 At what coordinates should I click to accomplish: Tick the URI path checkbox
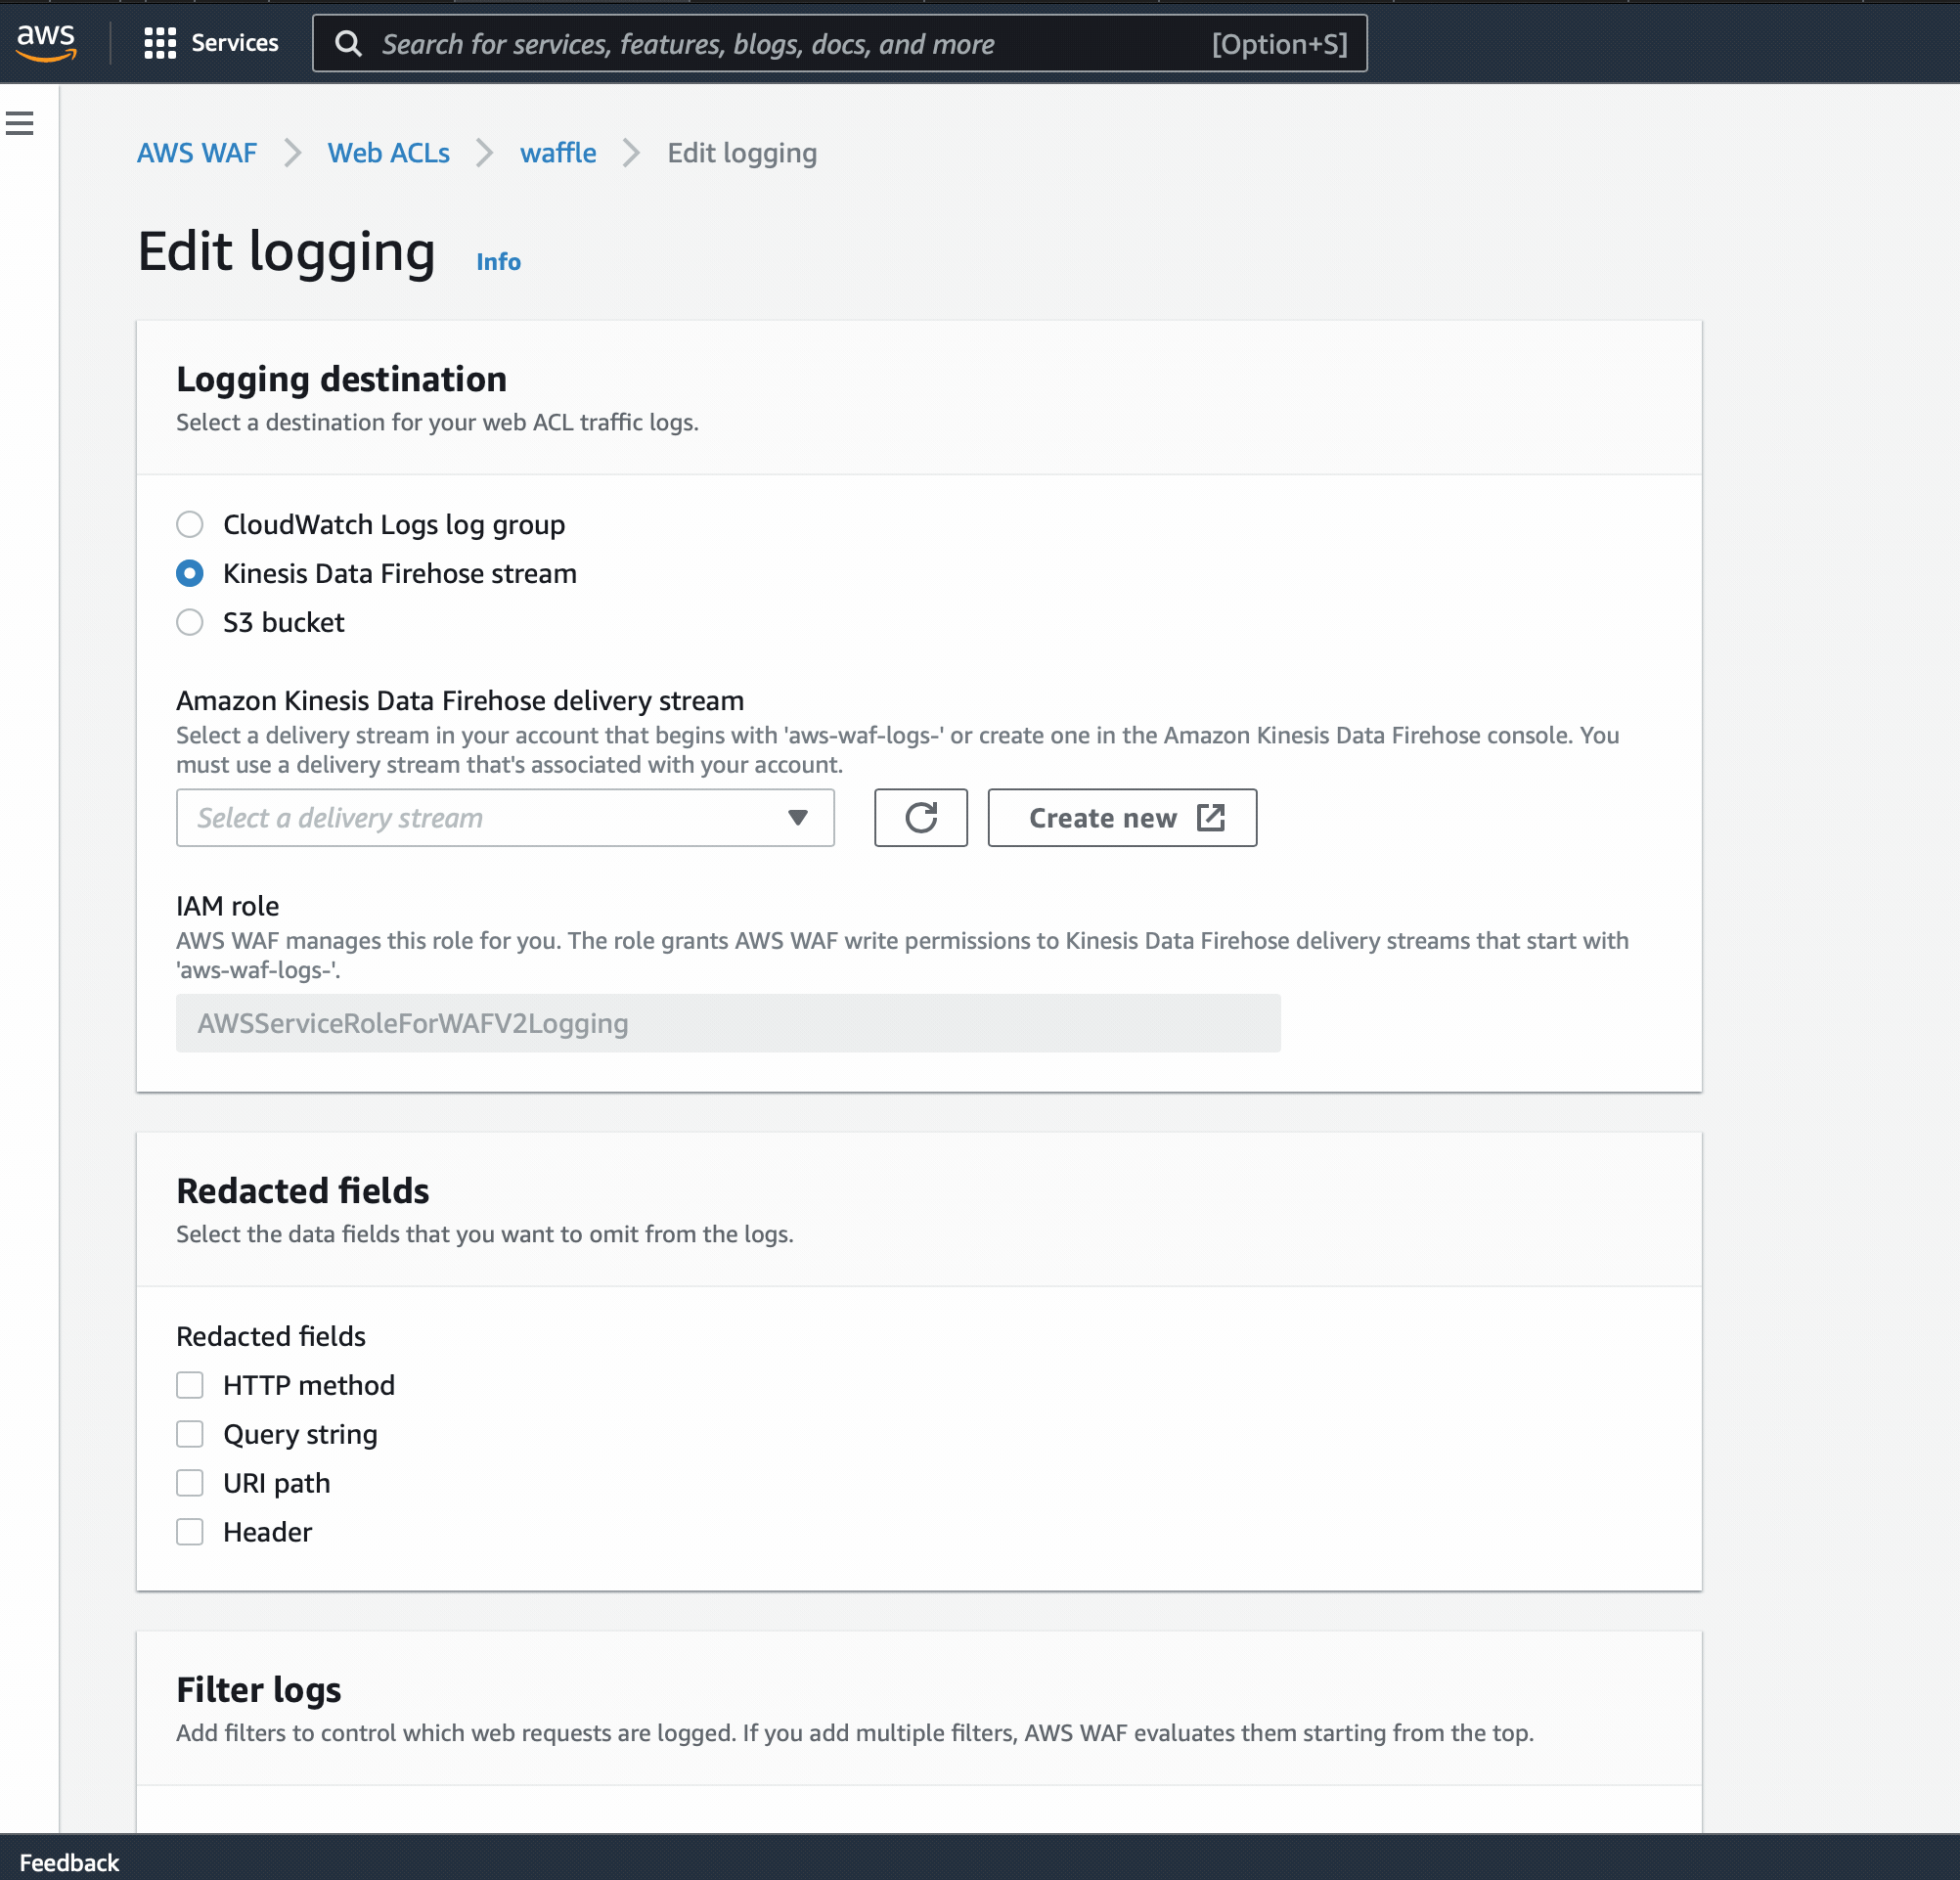pyautogui.click(x=190, y=1483)
